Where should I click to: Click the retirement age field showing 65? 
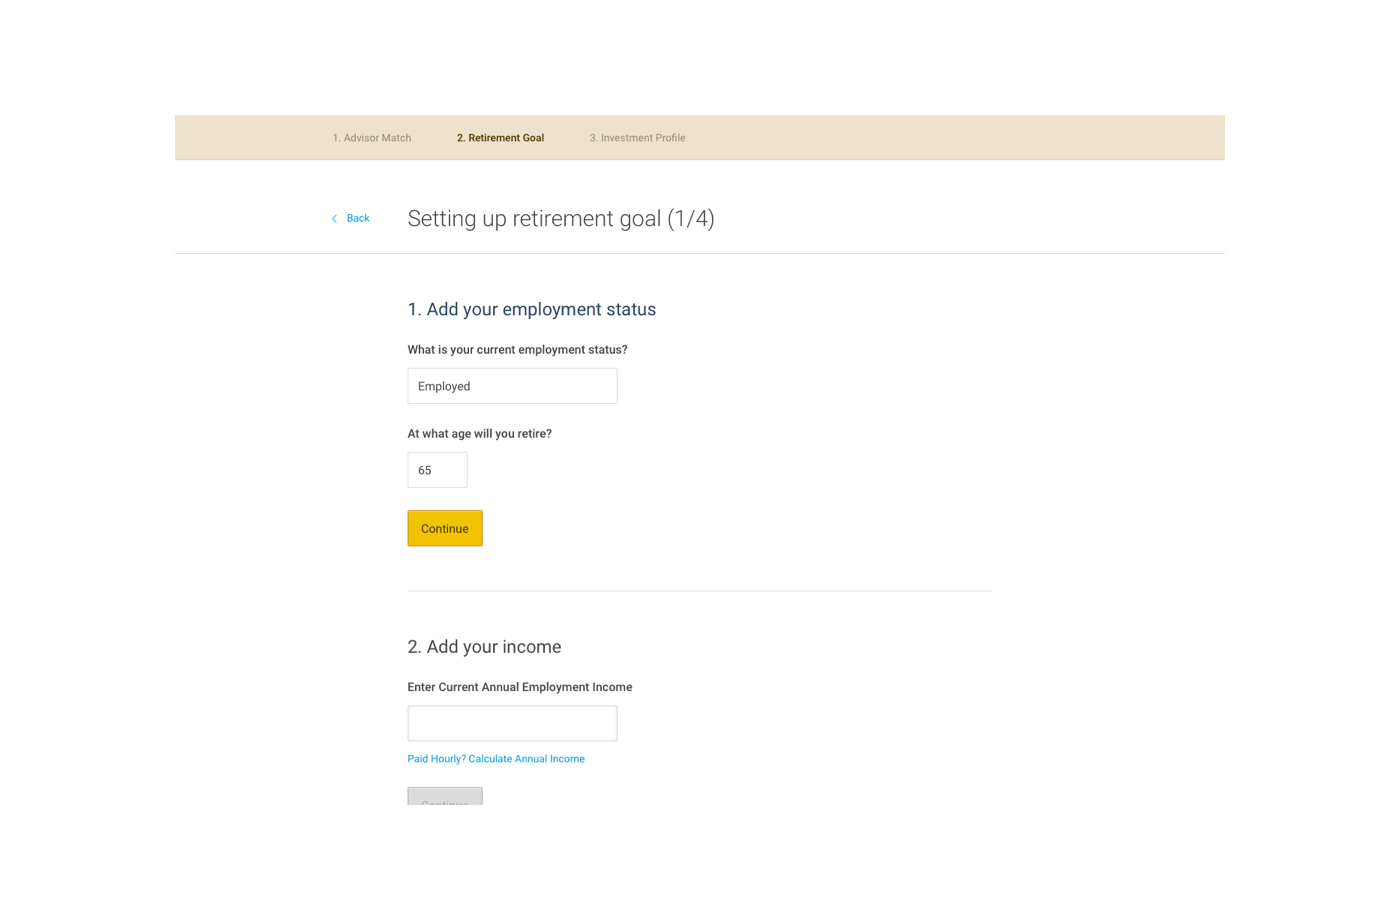(437, 470)
